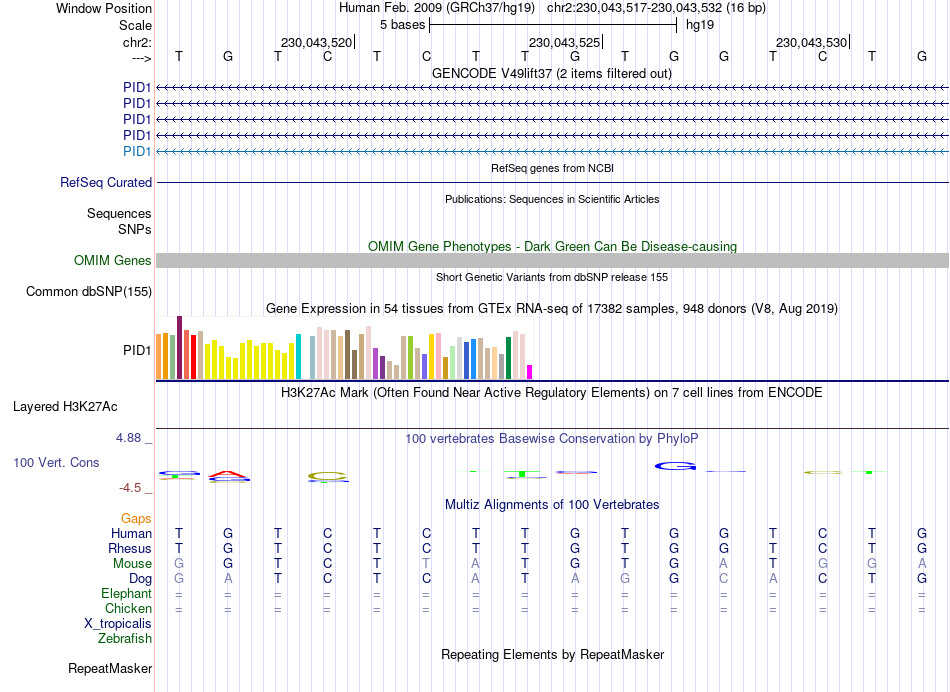This screenshot has width=950, height=692.
Task: Open Gene Expression in 54 tissues title
Action: 552,308
